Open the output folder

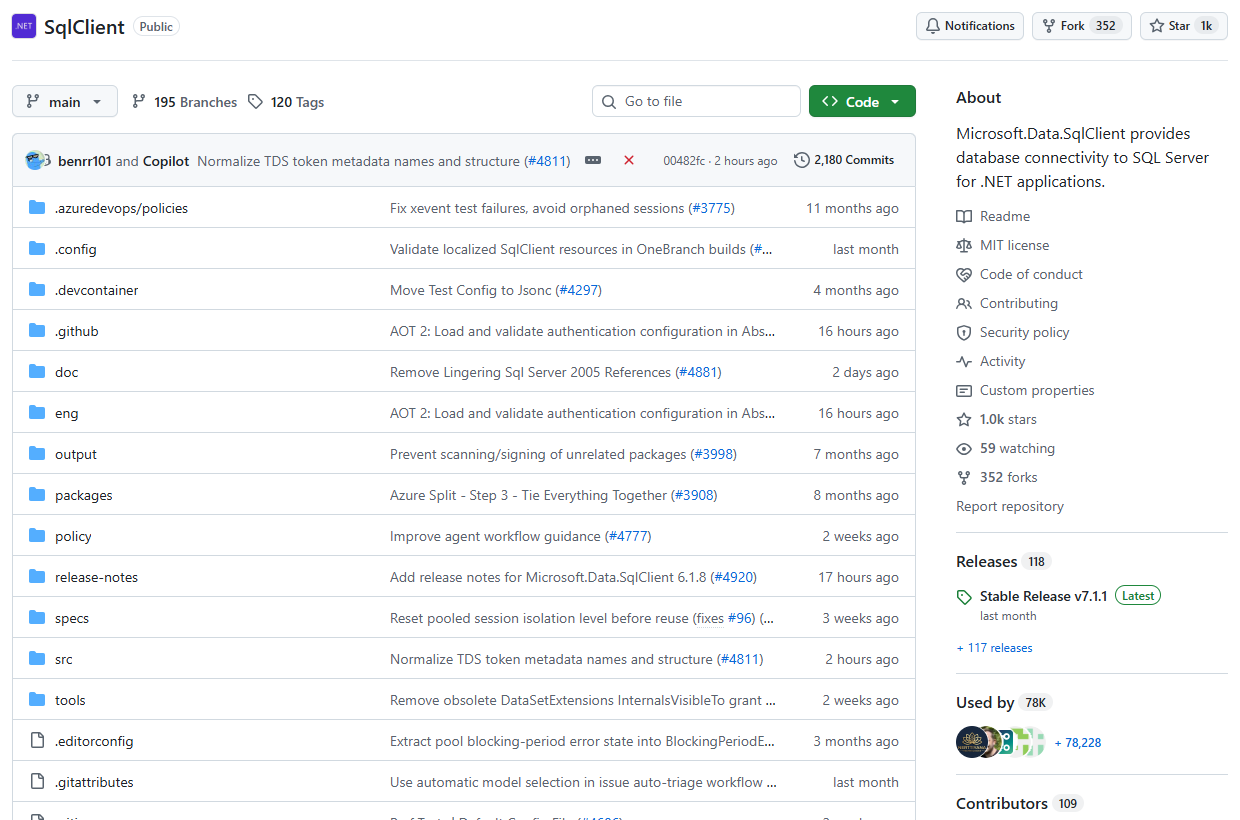pyautogui.click(x=76, y=454)
